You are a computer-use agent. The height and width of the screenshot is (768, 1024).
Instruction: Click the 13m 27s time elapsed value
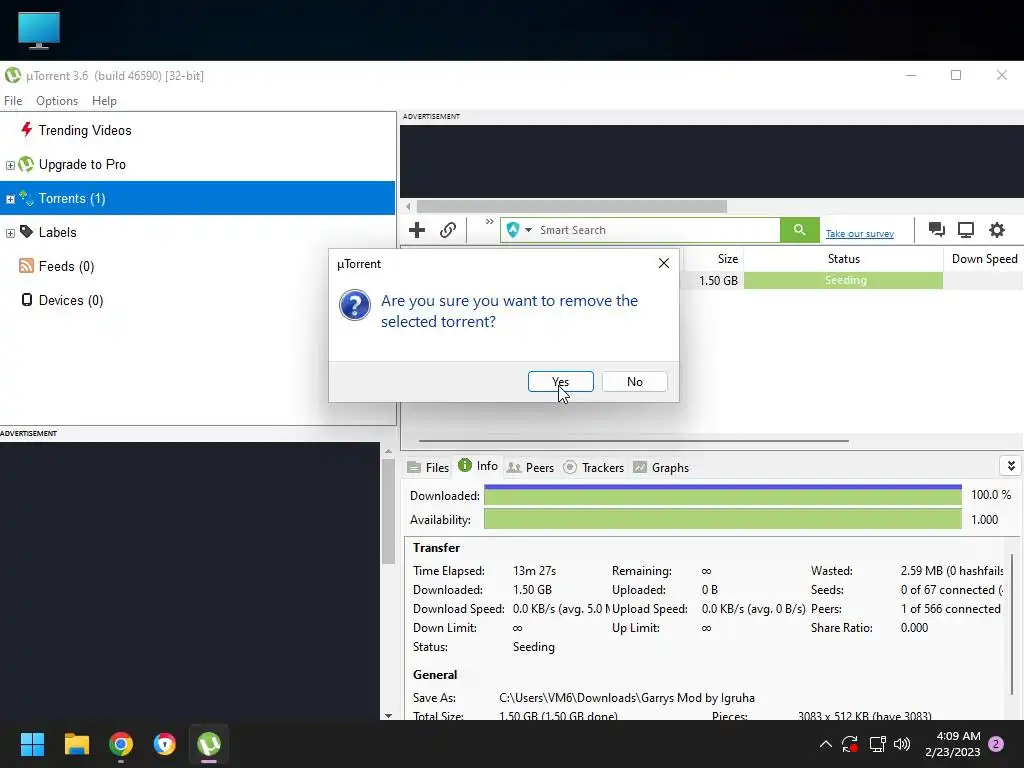tap(534, 570)
